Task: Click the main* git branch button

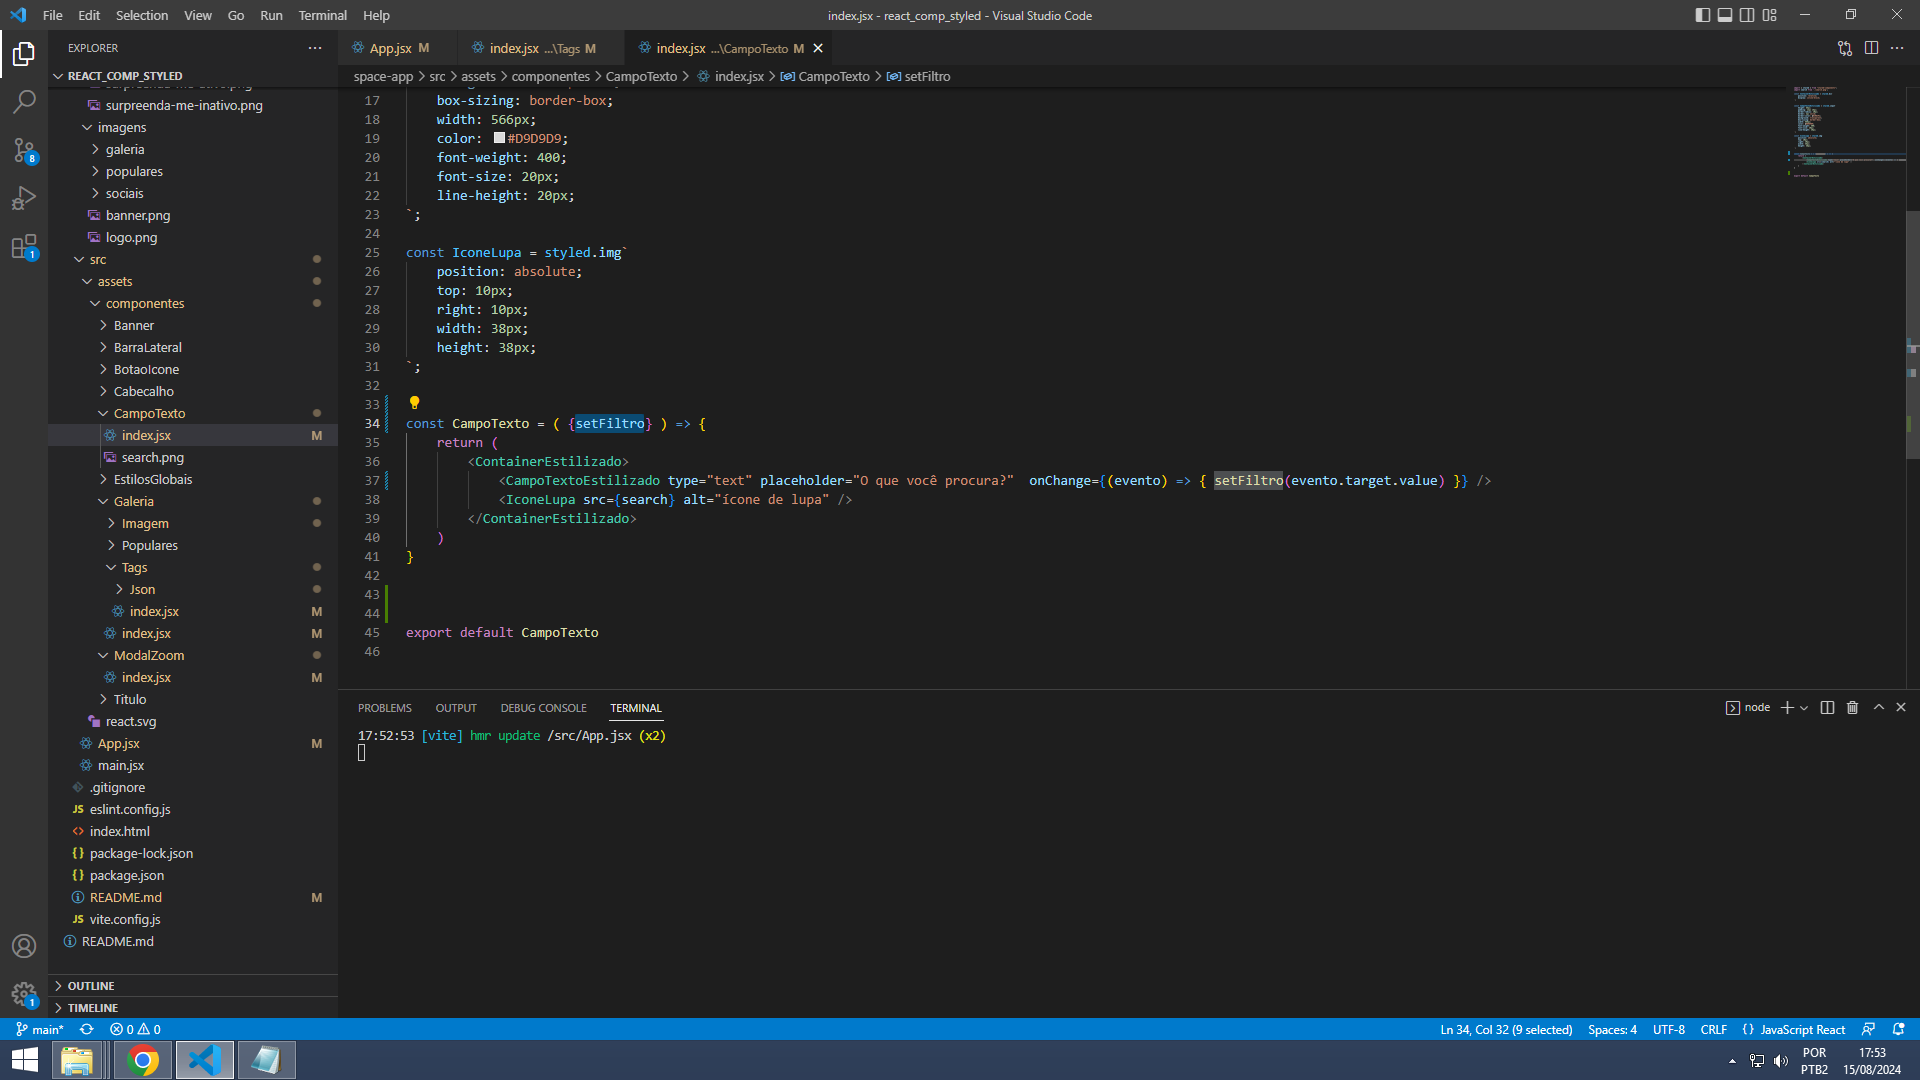Action: pyautogui.click(x=40, y=1030)
